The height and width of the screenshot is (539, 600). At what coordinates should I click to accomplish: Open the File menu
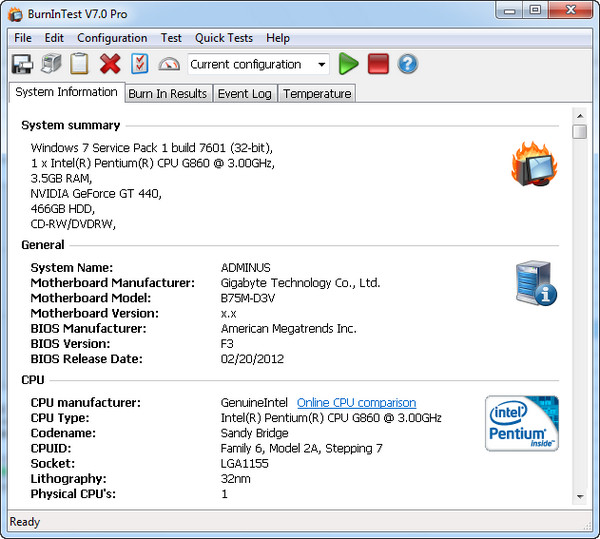(x=22, y=38)
